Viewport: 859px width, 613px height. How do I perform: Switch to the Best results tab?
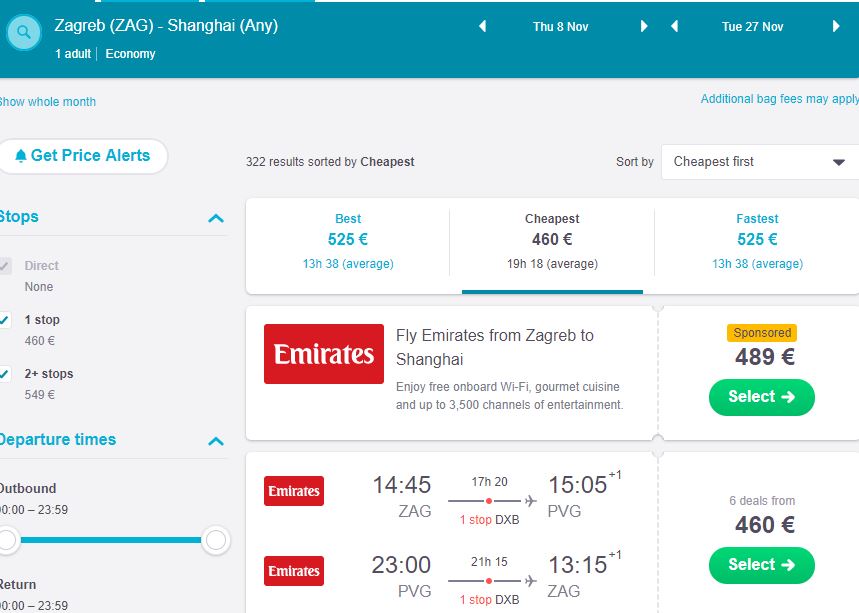348,240
